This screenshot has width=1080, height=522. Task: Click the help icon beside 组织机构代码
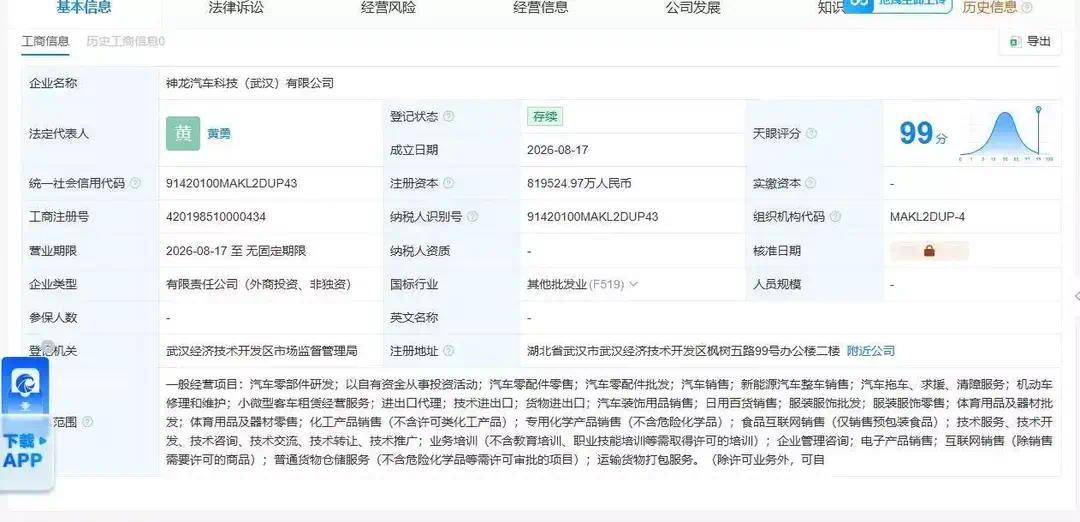835,217
